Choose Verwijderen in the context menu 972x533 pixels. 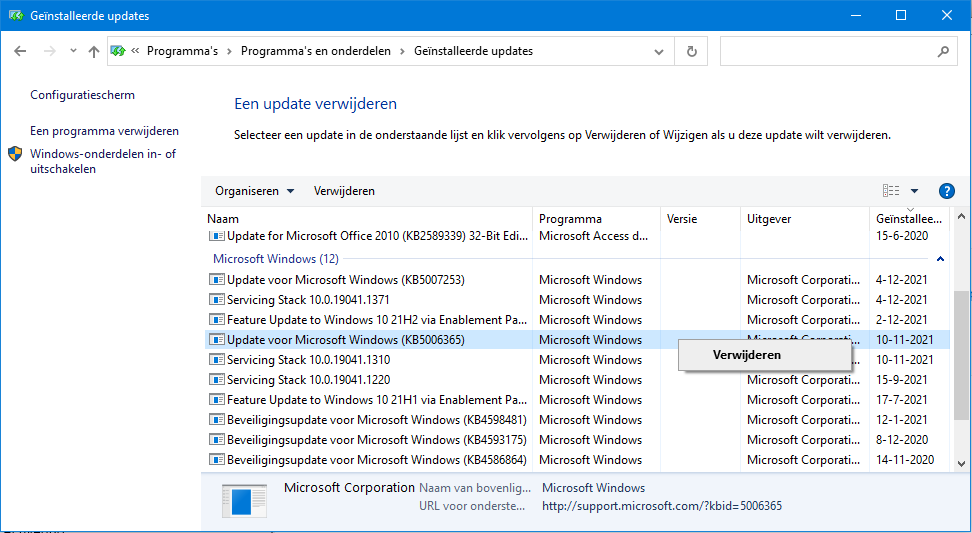[764, 355]
